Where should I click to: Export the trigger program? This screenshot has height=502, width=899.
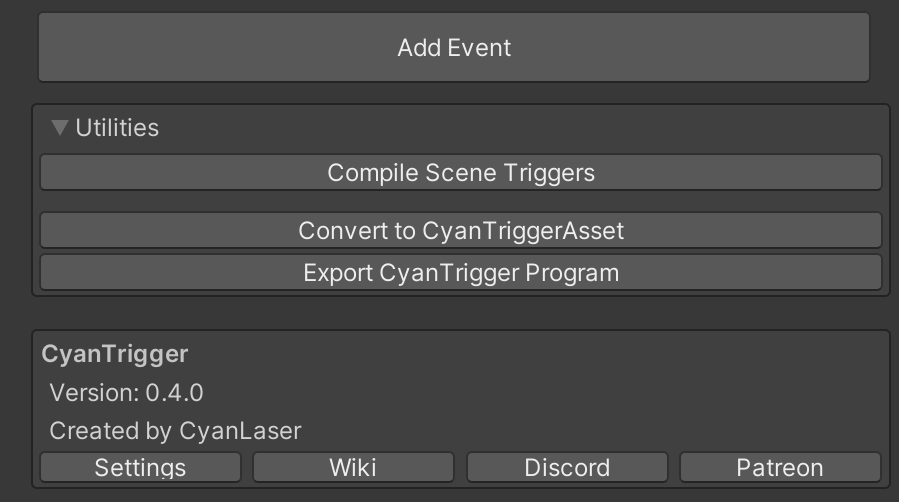tap(461, 273)
